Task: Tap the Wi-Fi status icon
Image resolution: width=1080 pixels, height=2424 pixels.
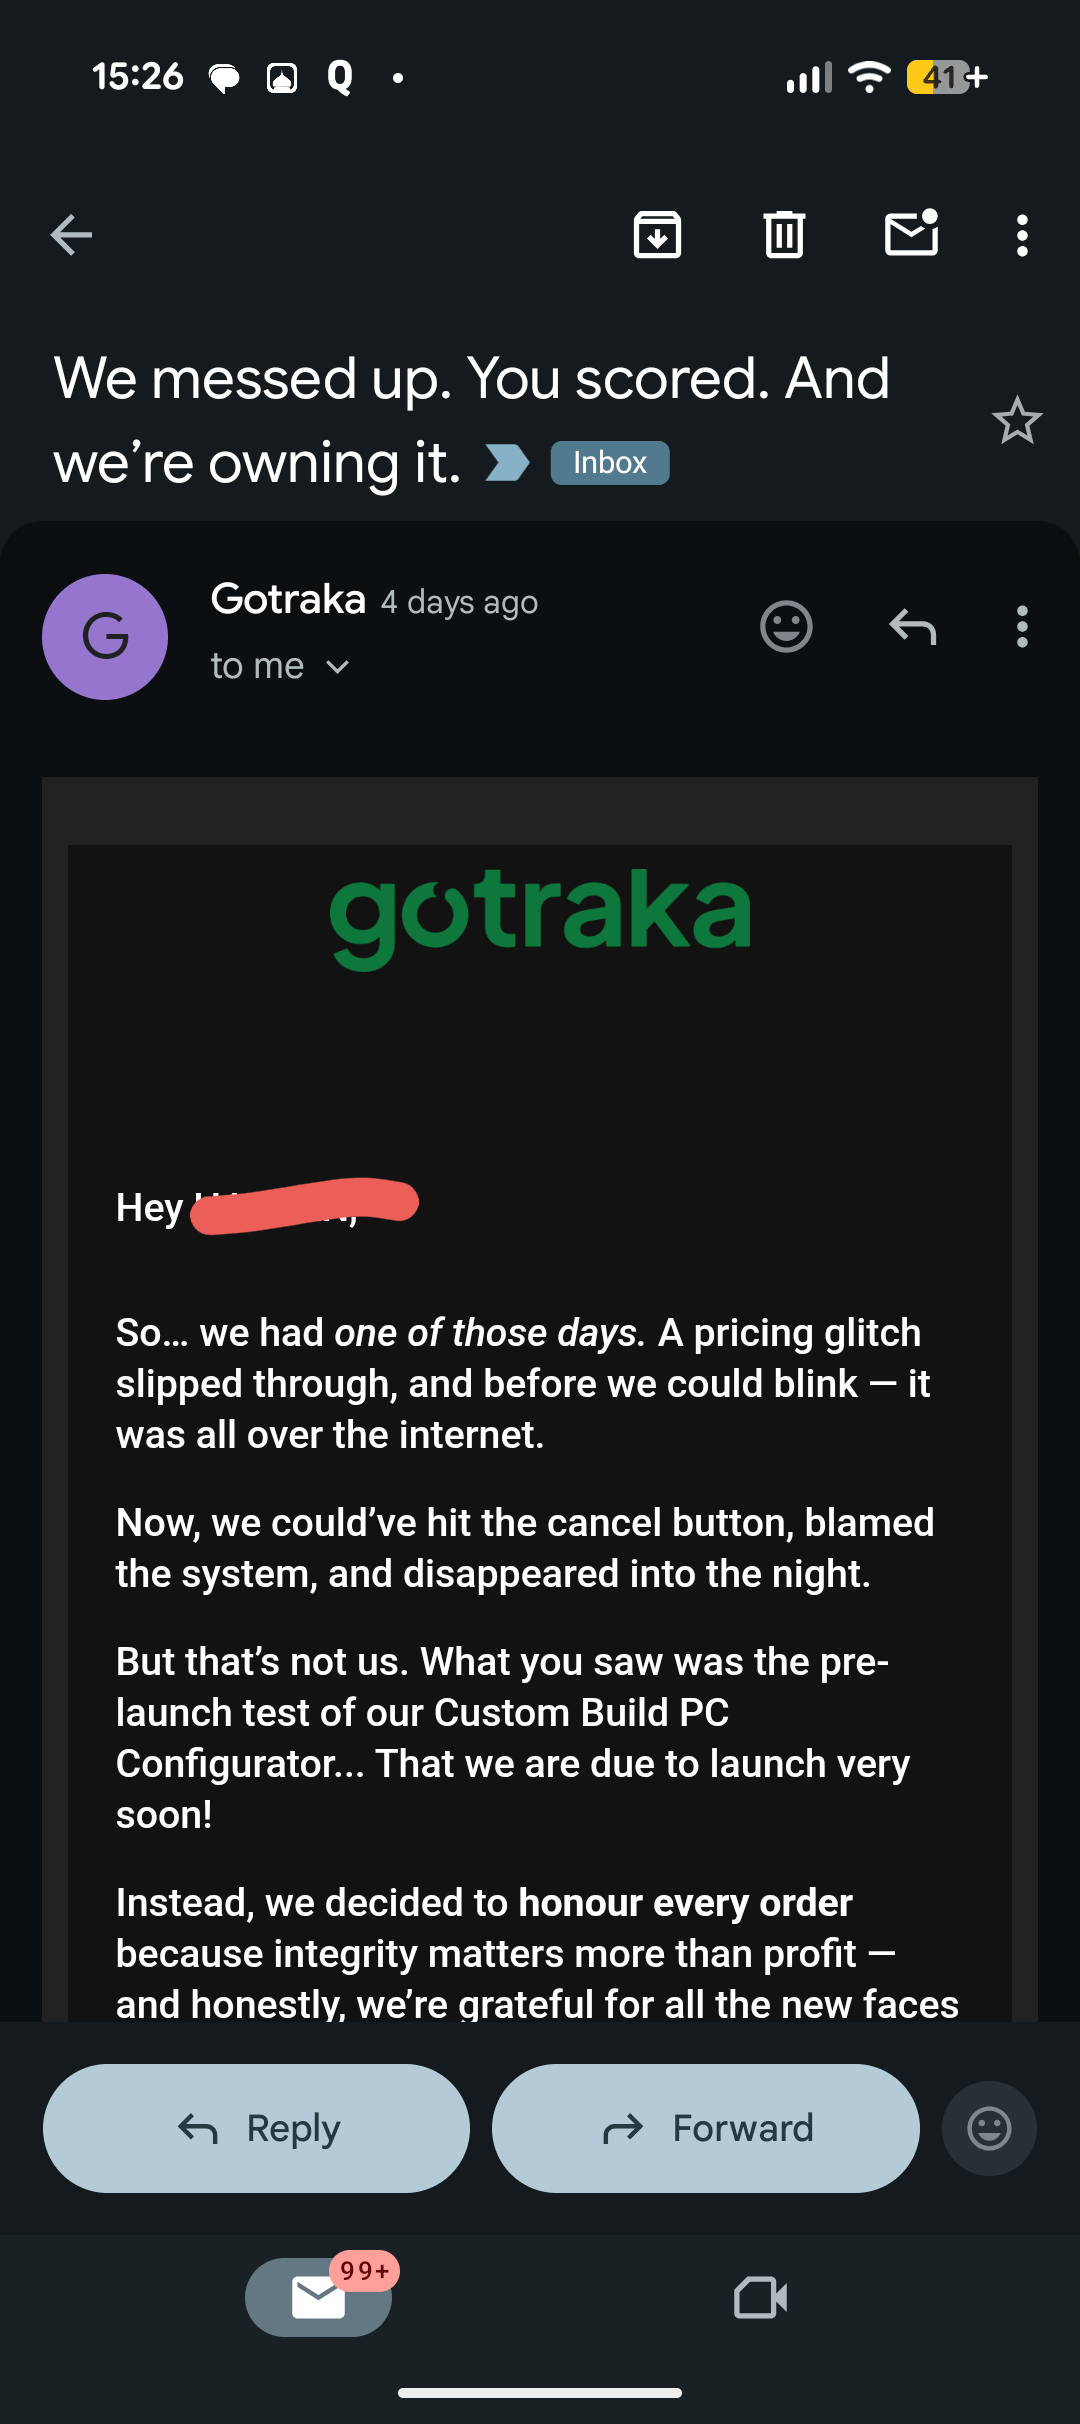Action: (869, 77)
